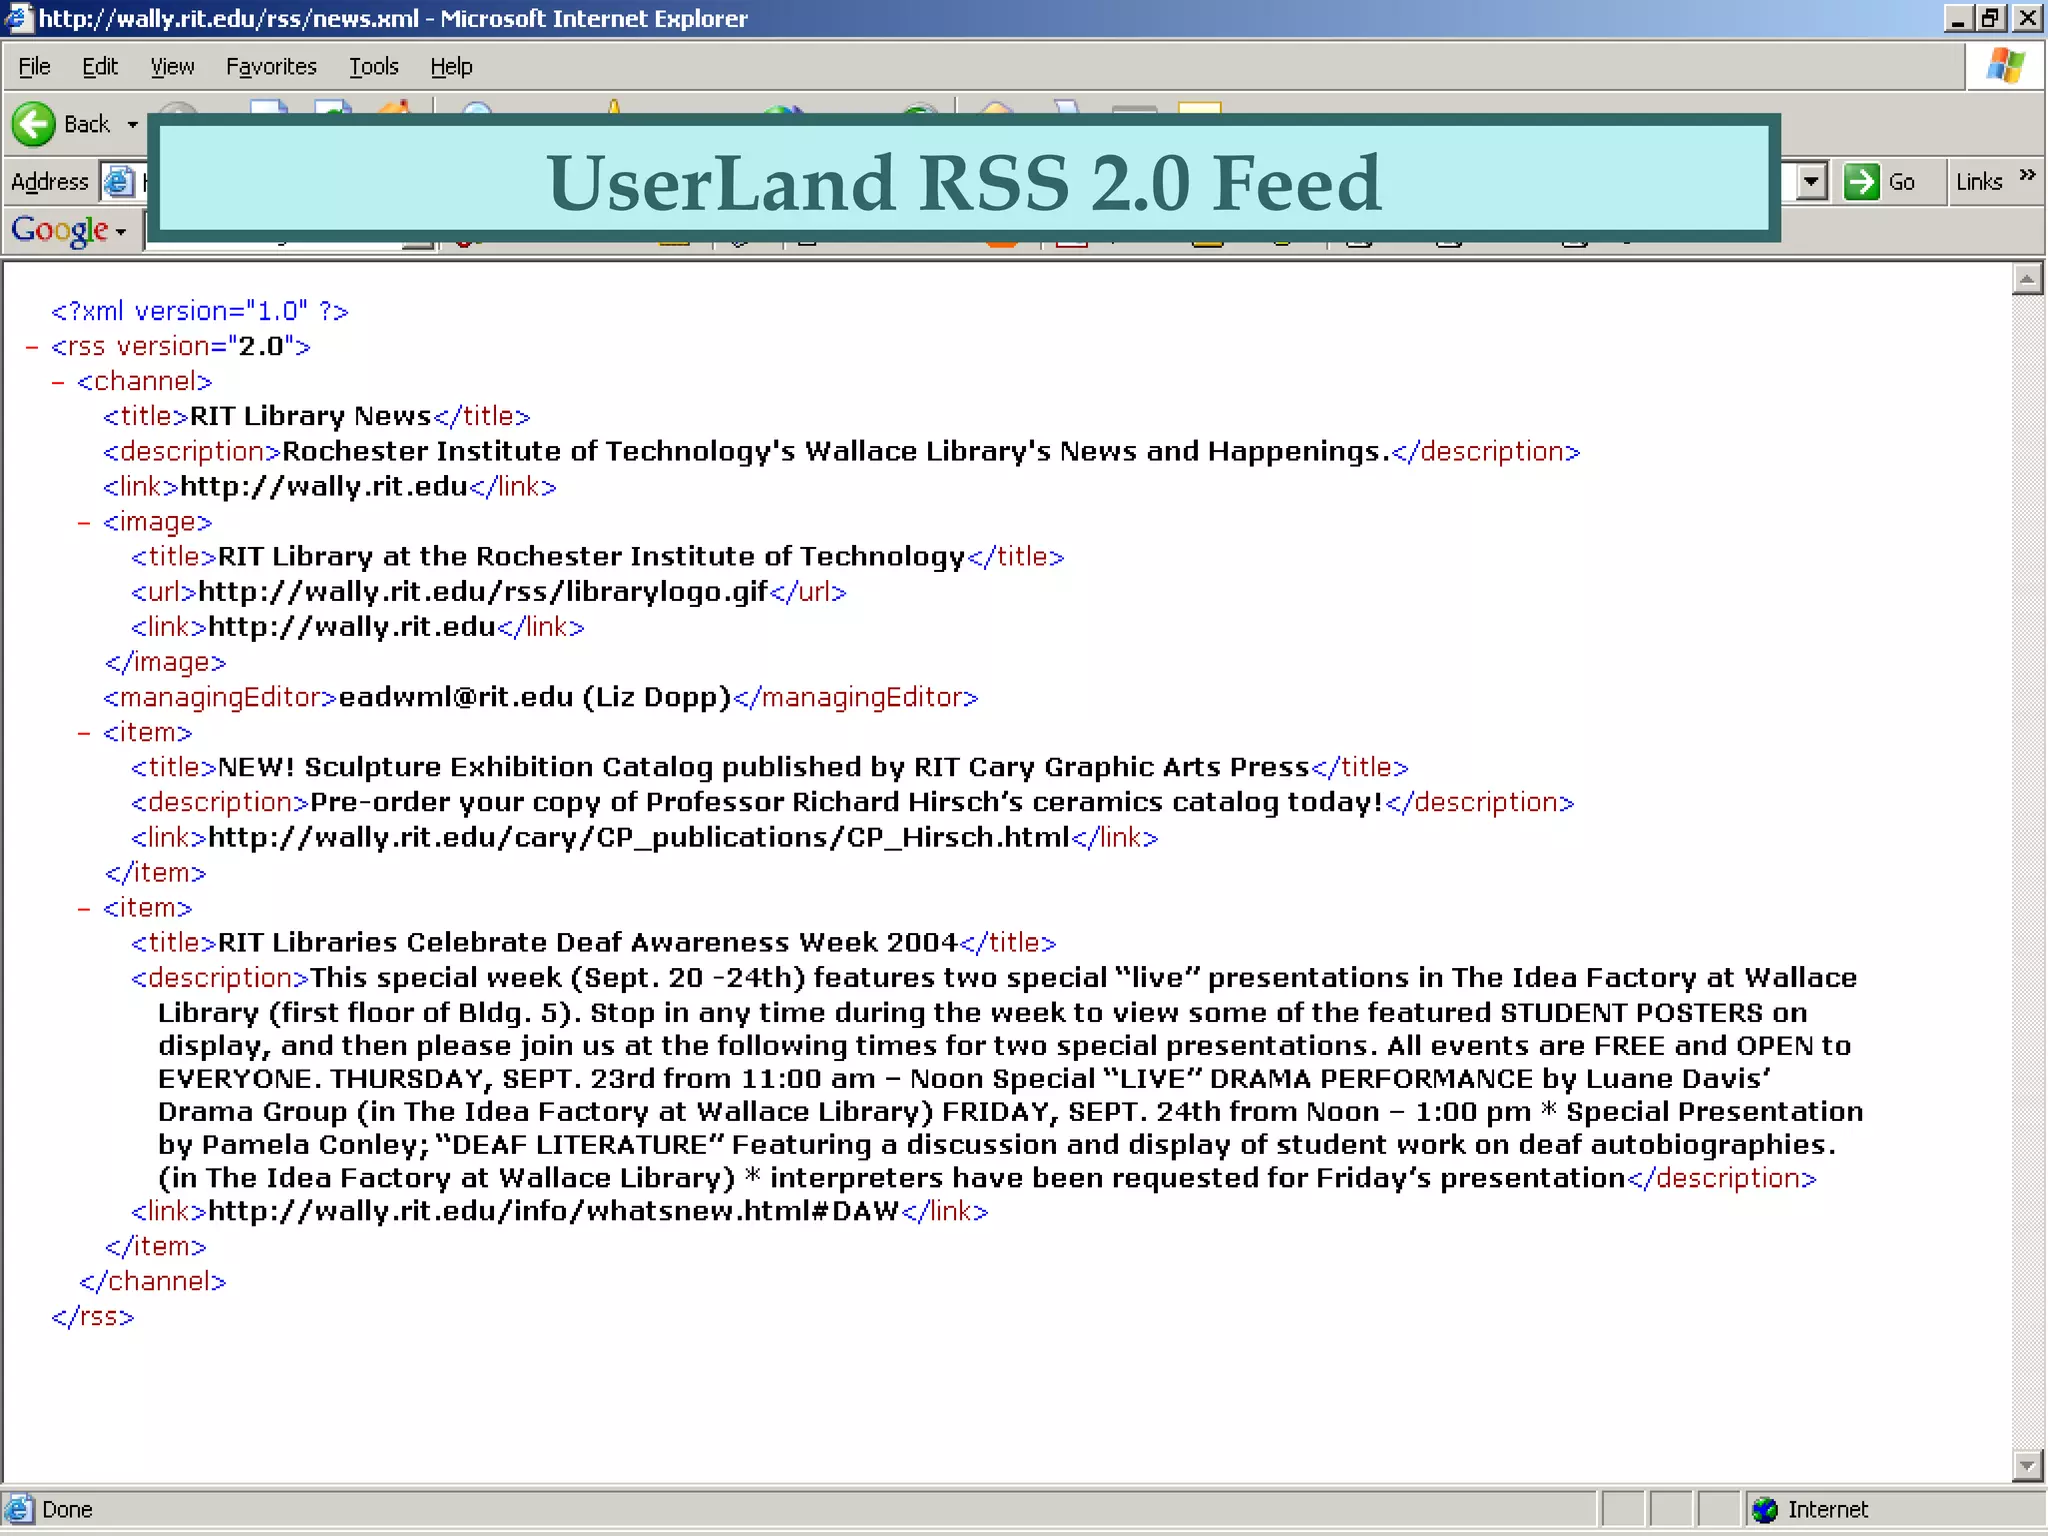Open the View menu
The height and width of the screenshot is (1536, 2048).
pos(172,67)
